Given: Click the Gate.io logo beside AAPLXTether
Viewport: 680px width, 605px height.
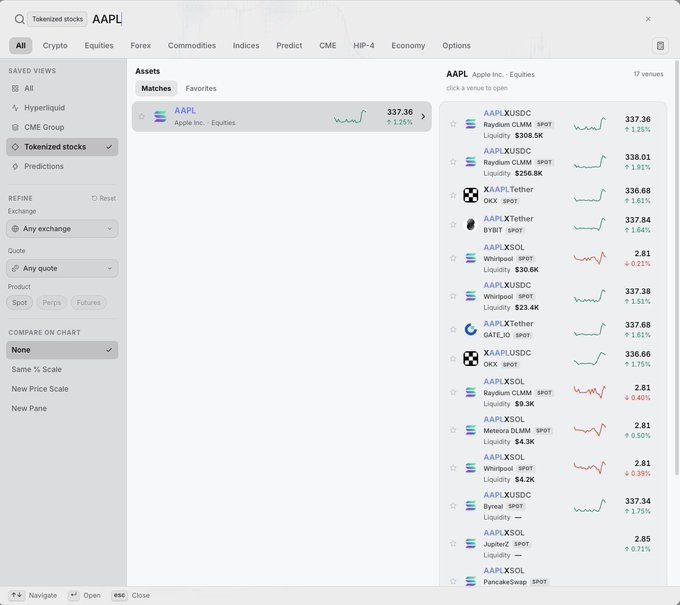Looking at the screenshot, I should [471, 329].
